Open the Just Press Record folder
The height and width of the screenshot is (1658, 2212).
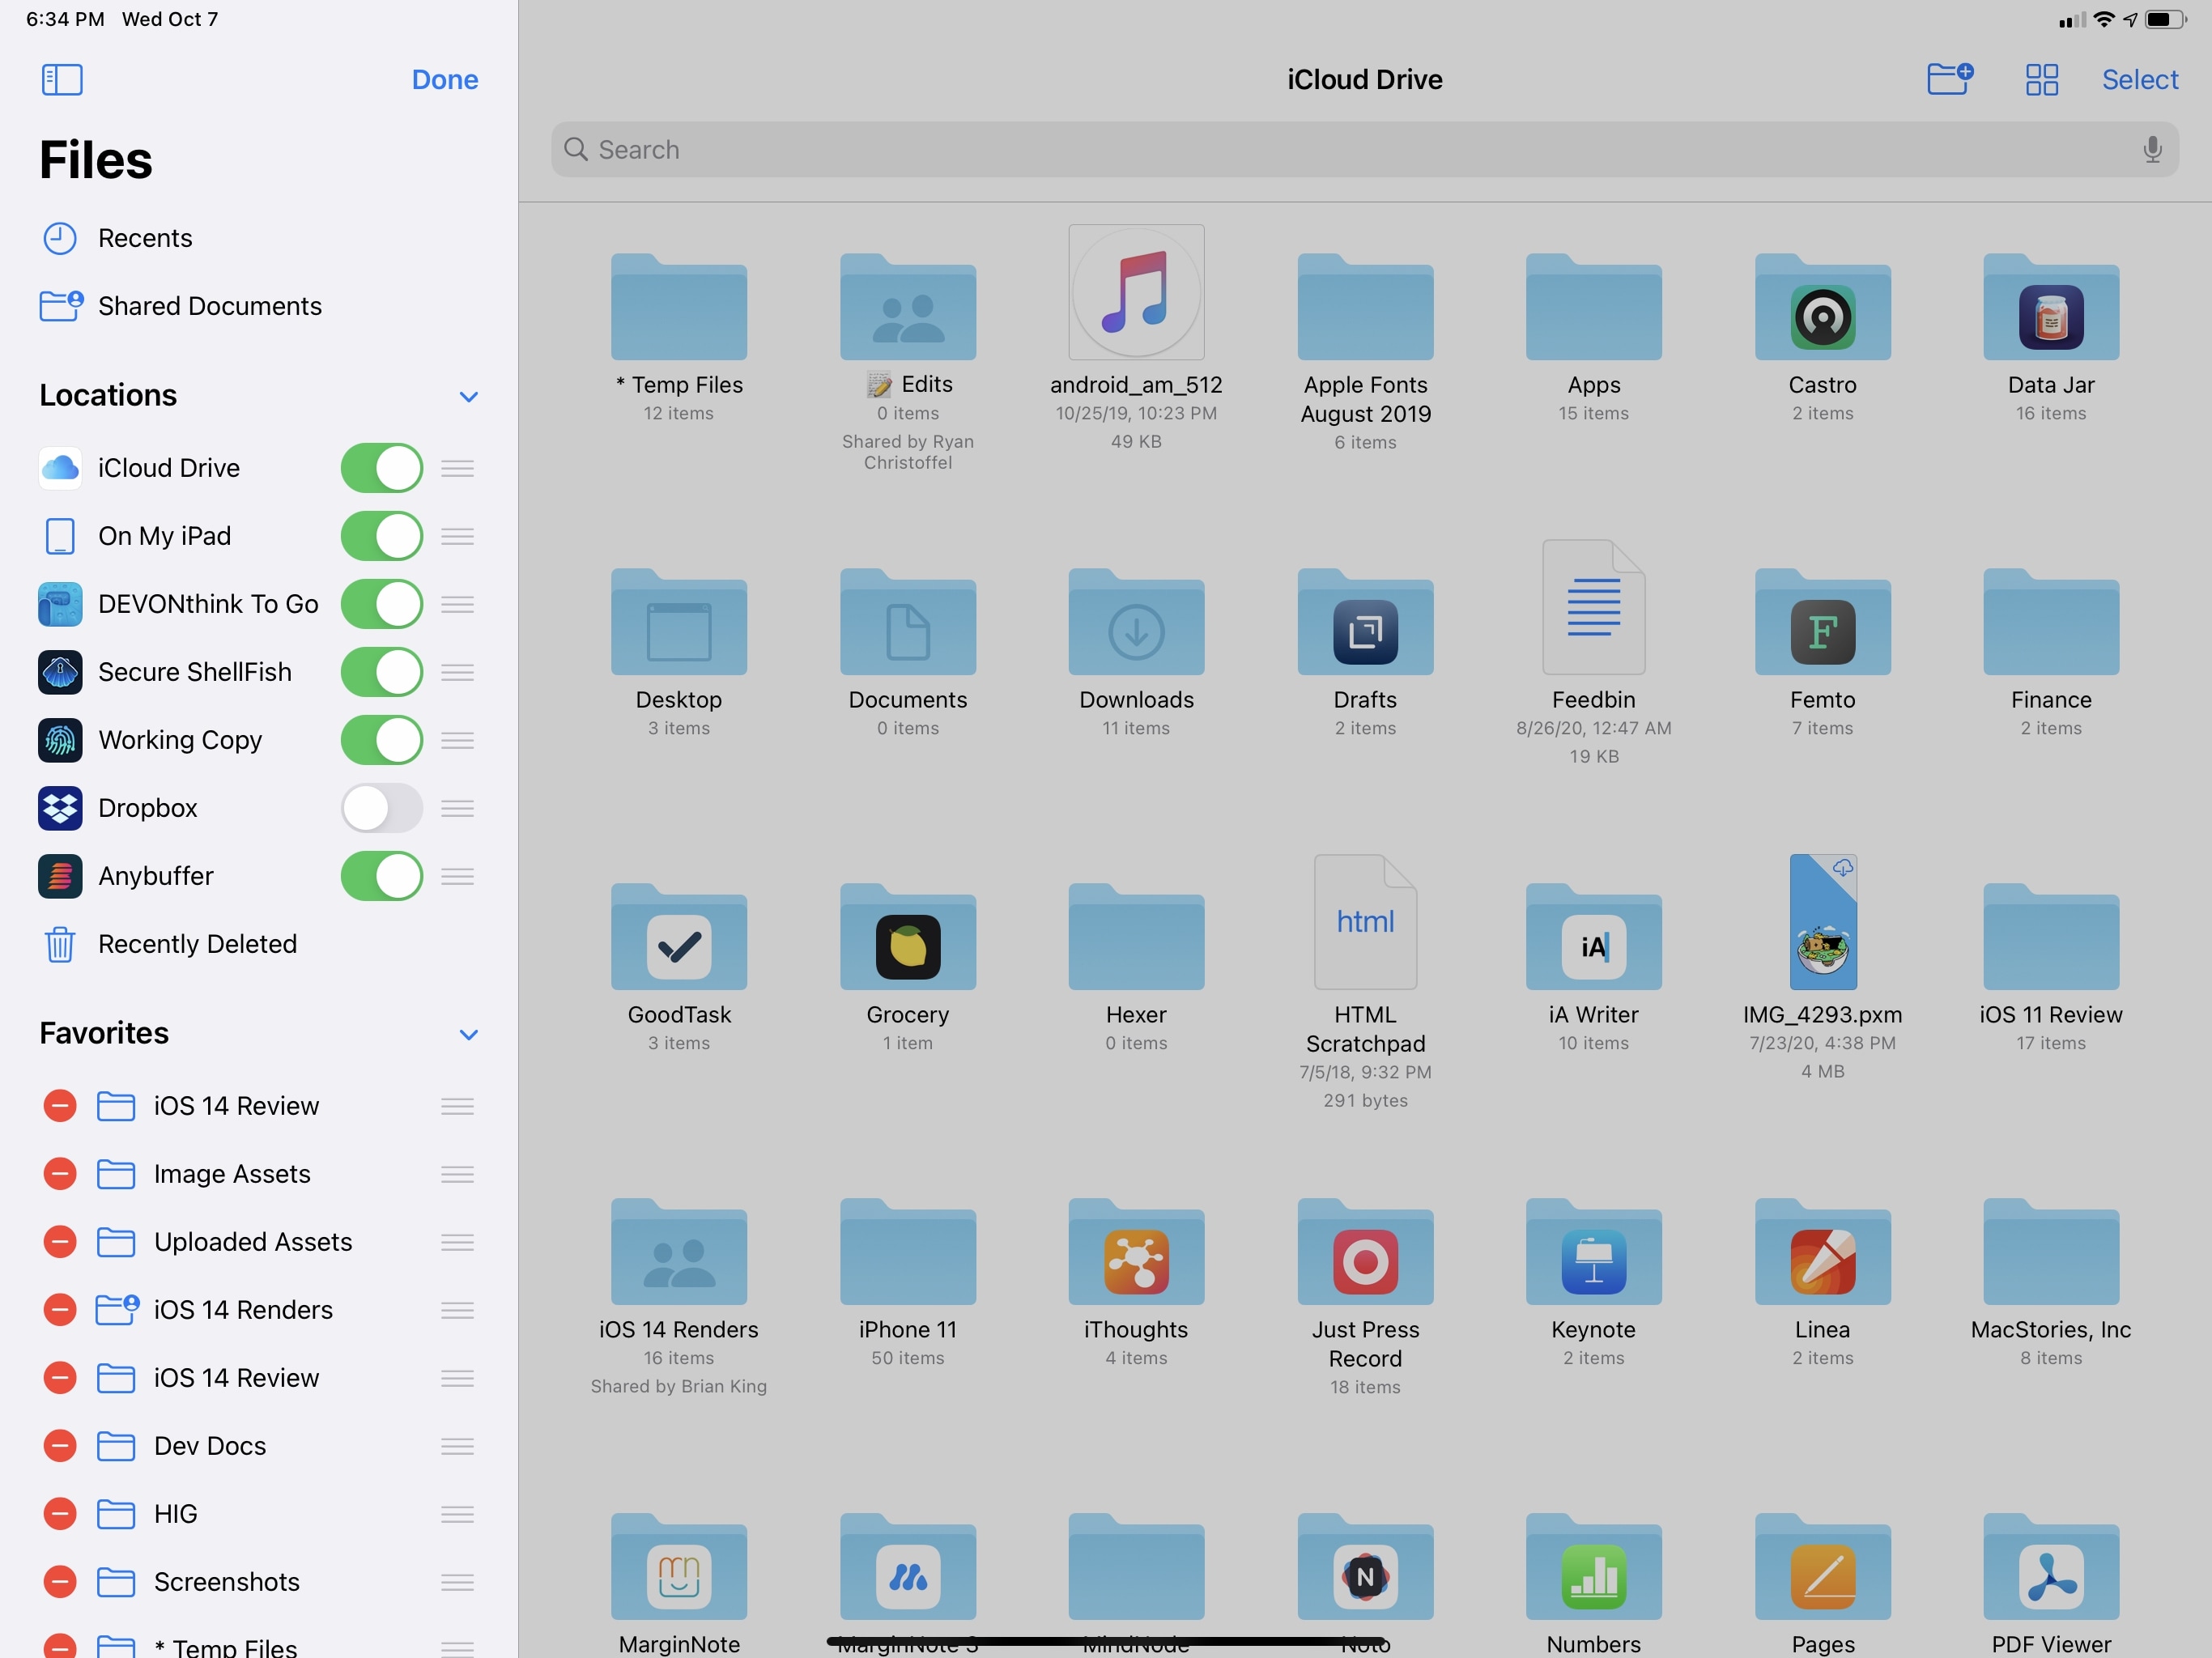click(x=1365, y=1252)
